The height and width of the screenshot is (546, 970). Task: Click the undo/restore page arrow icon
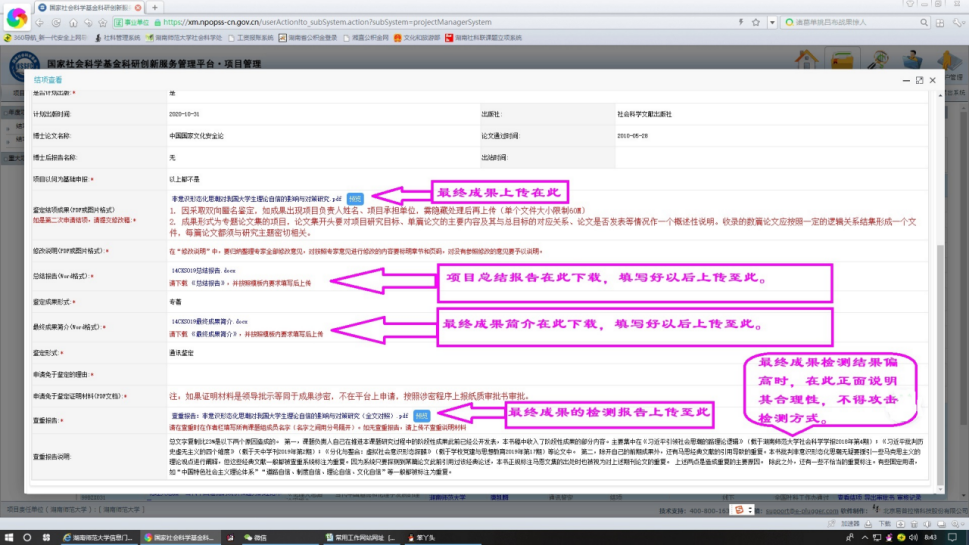click(88, 23)
